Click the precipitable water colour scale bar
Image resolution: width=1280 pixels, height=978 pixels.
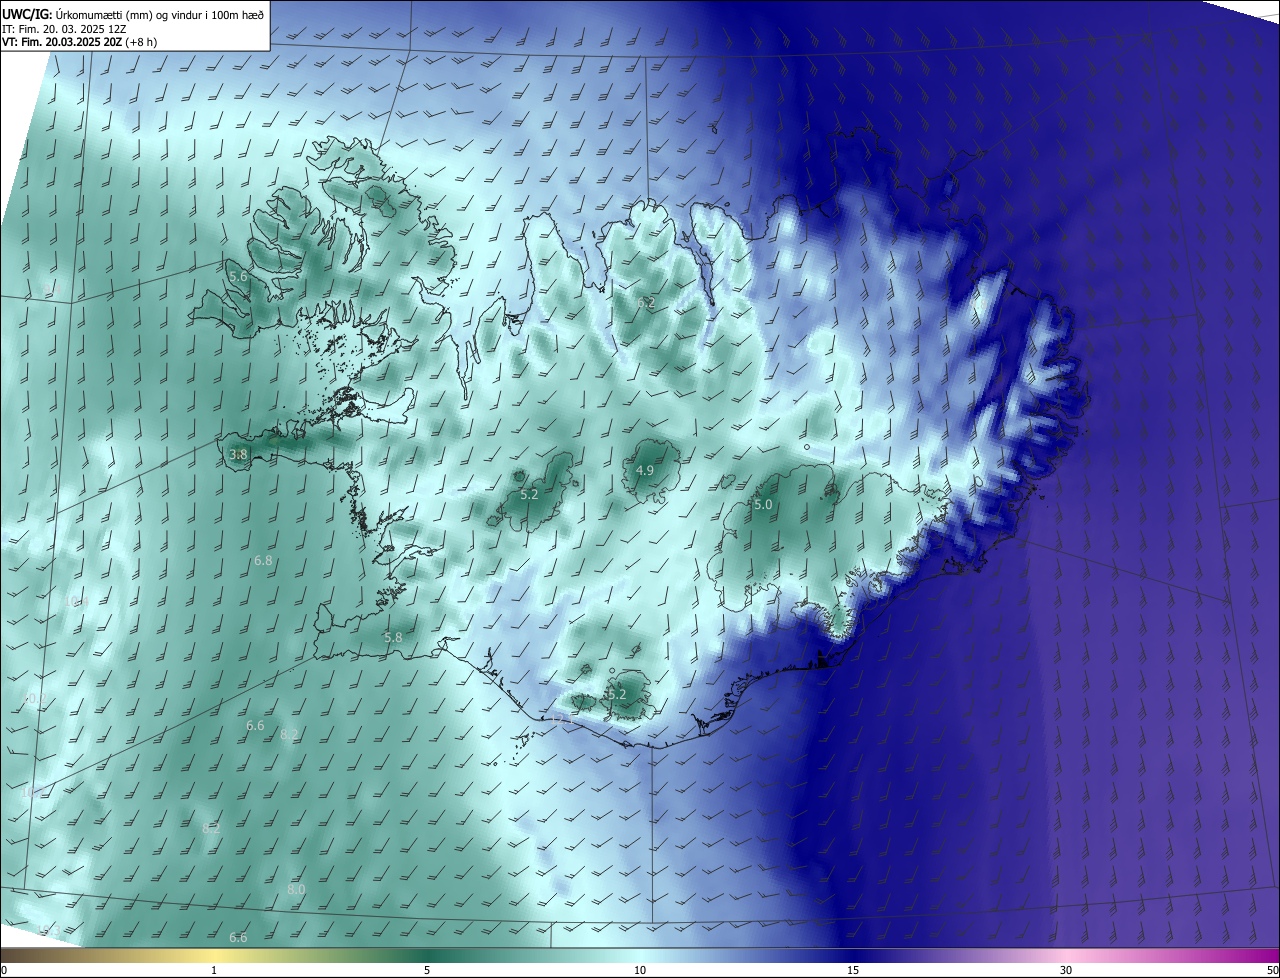pos(640,956)
